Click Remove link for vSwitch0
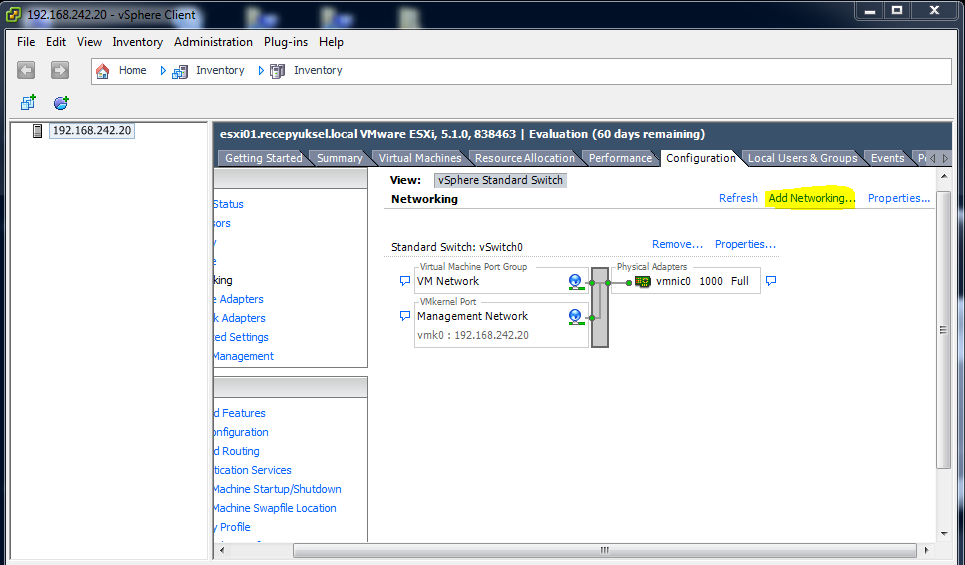The height and width of the screenshot is (565, 965). pyautogui.click(x=677, y=244)
